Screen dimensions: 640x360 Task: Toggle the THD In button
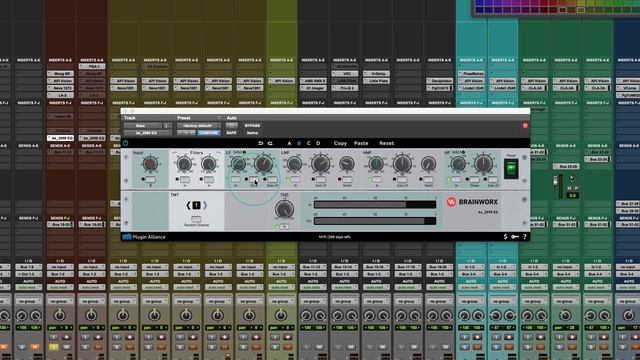coord(284,227)
